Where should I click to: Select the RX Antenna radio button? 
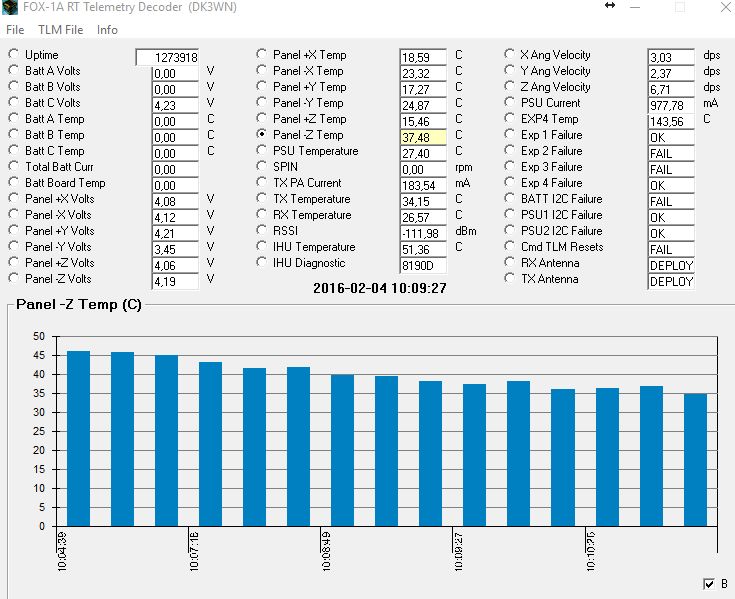click(x=510, y=262)
